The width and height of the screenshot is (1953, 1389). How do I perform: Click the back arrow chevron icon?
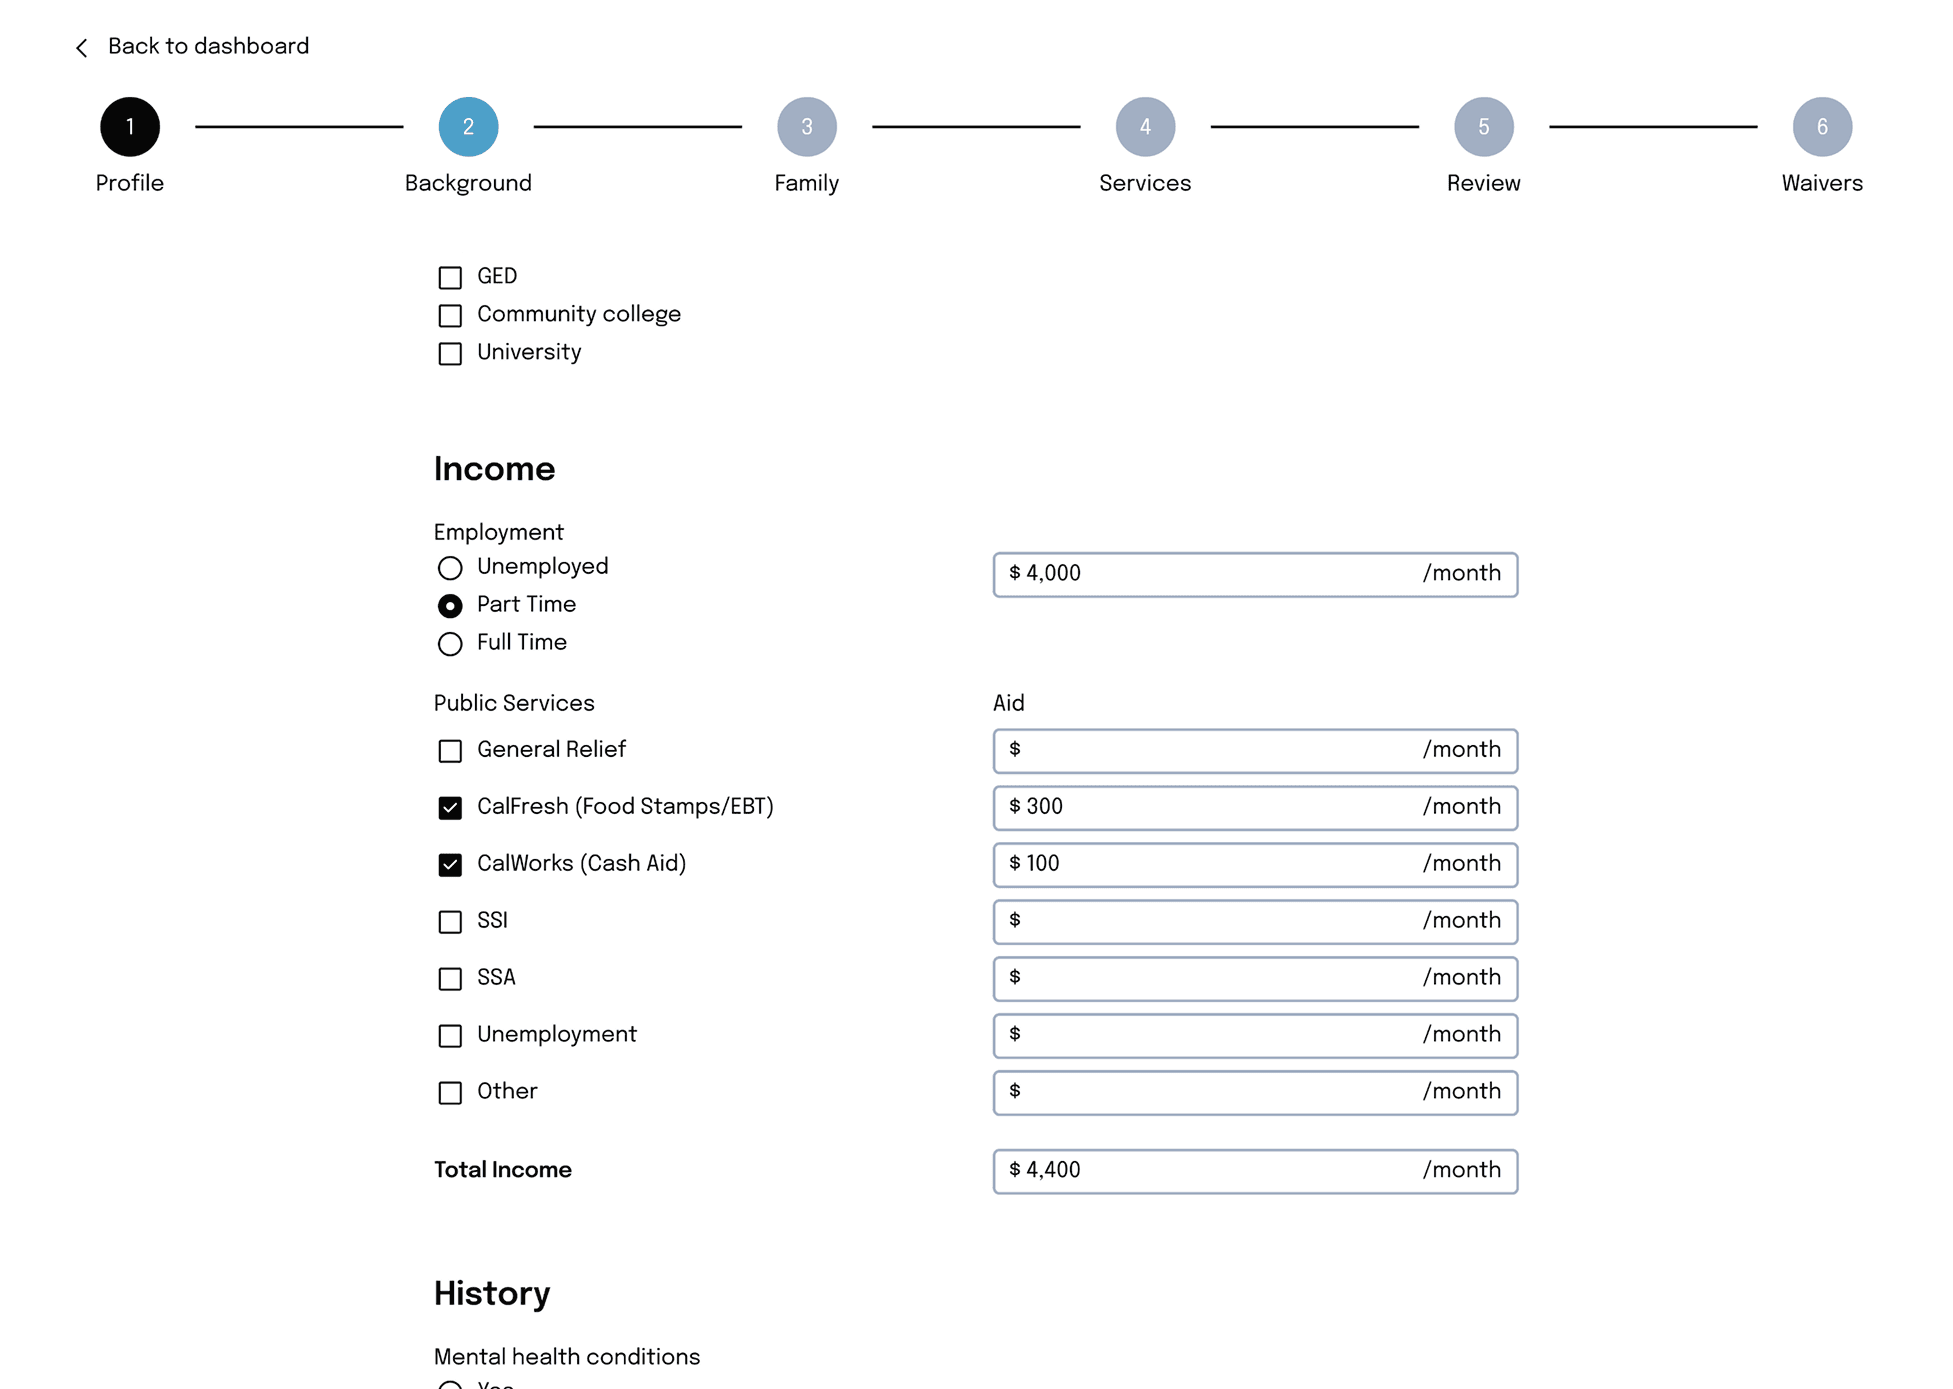pos(82,48)
